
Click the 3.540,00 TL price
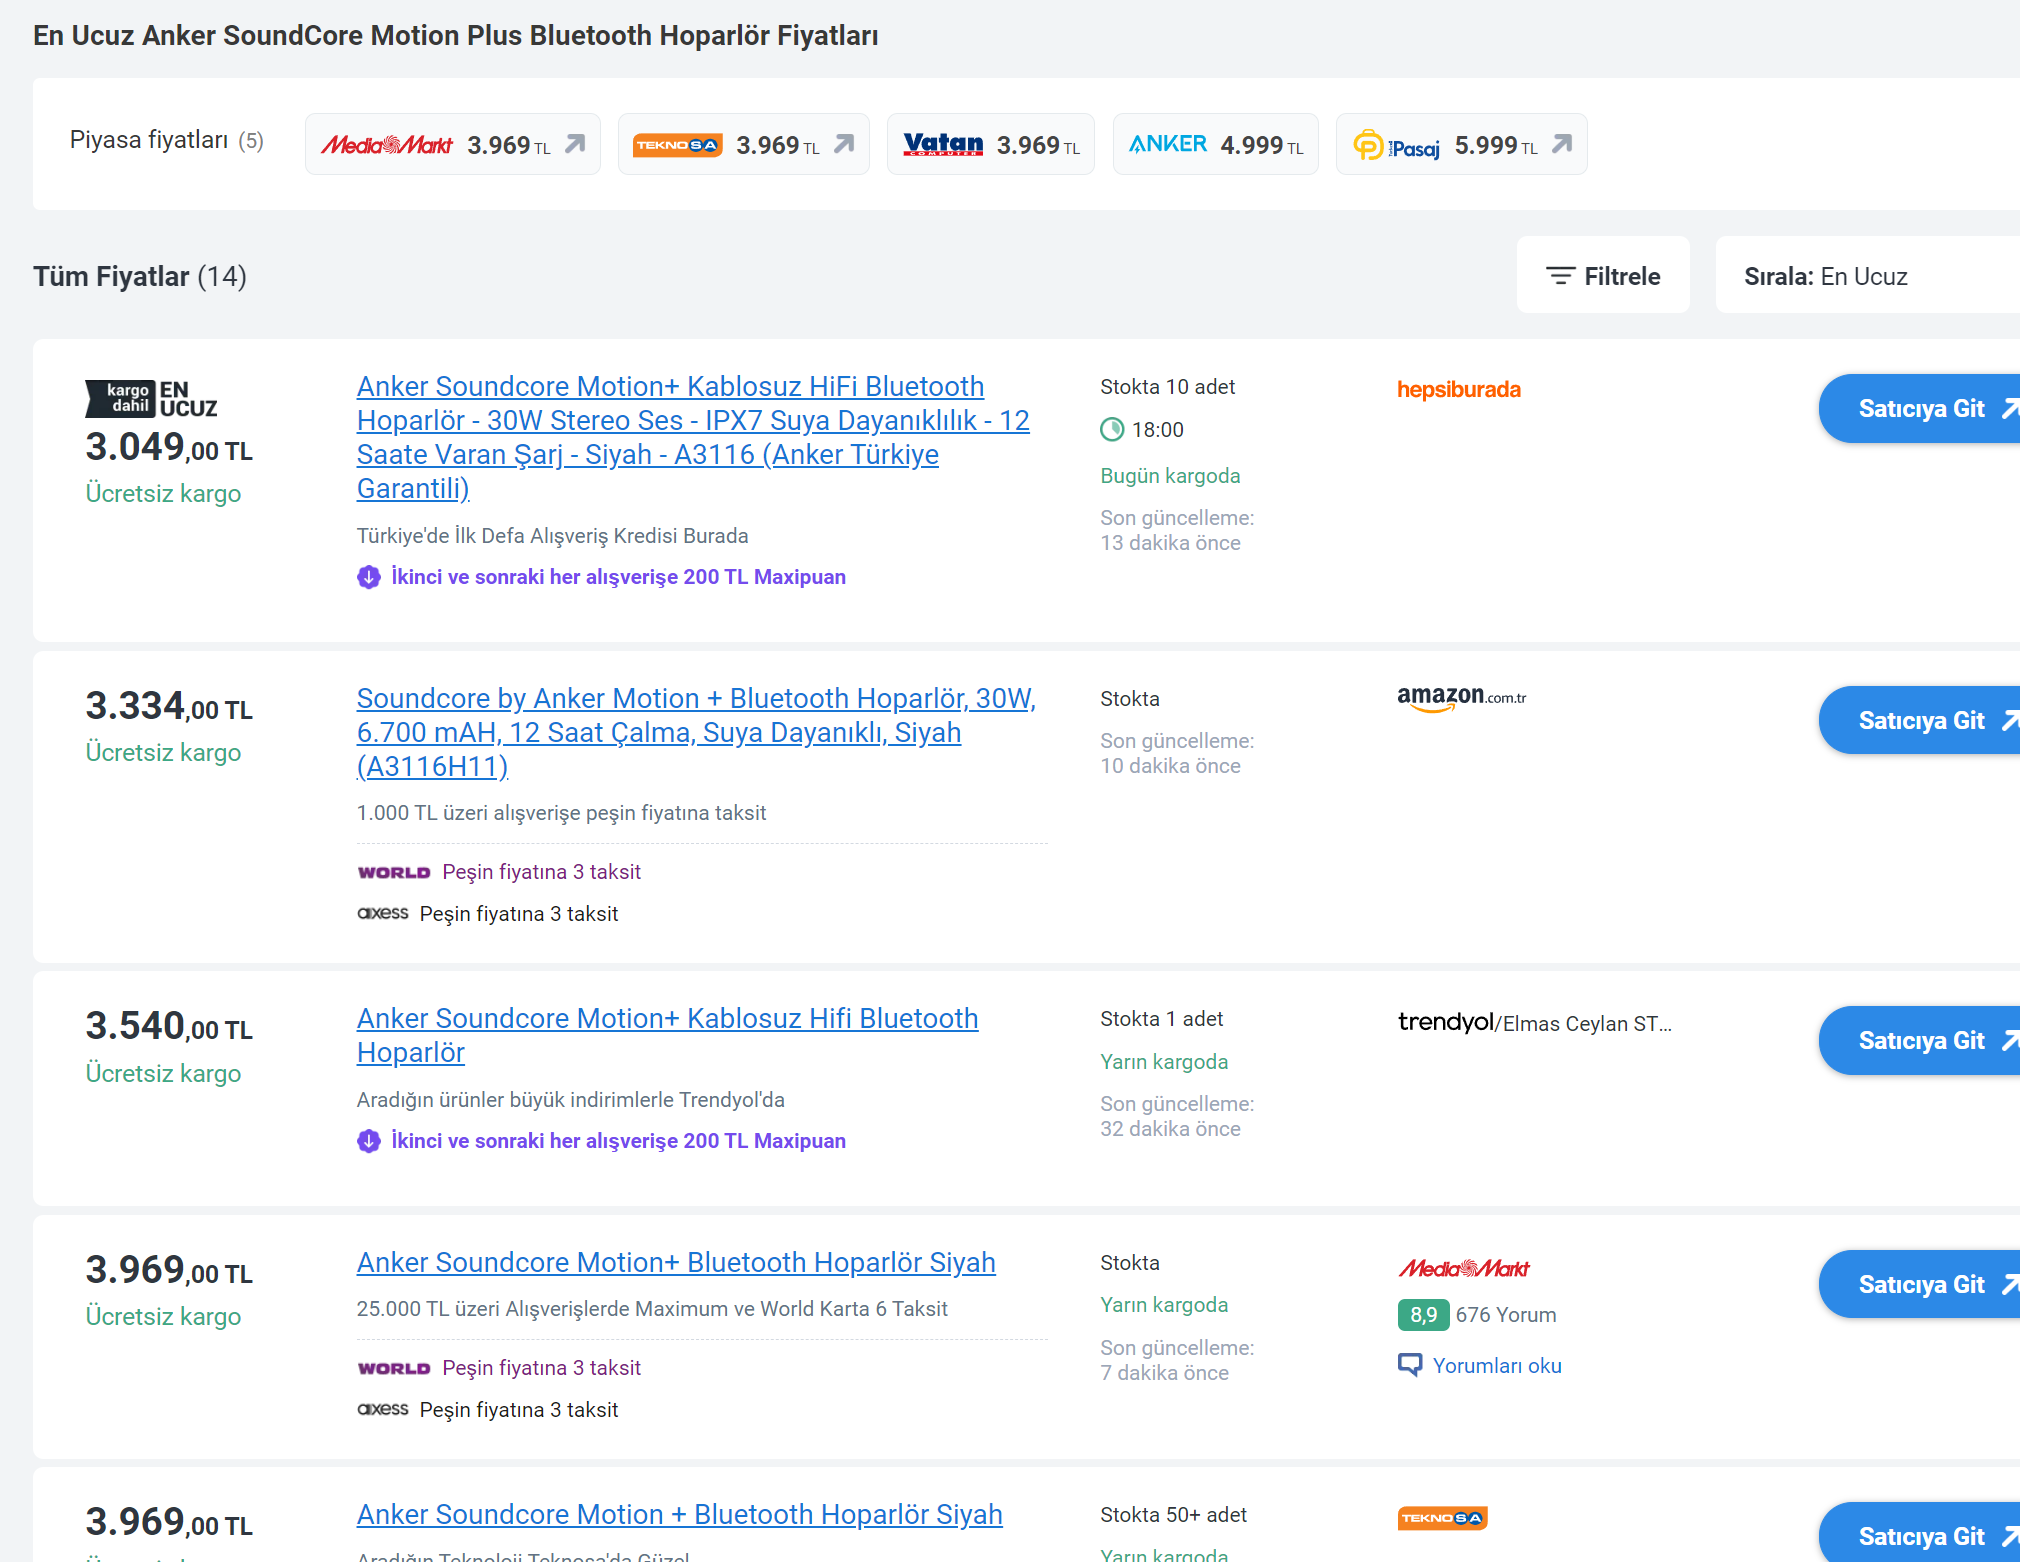click(x=169, y=1026)
